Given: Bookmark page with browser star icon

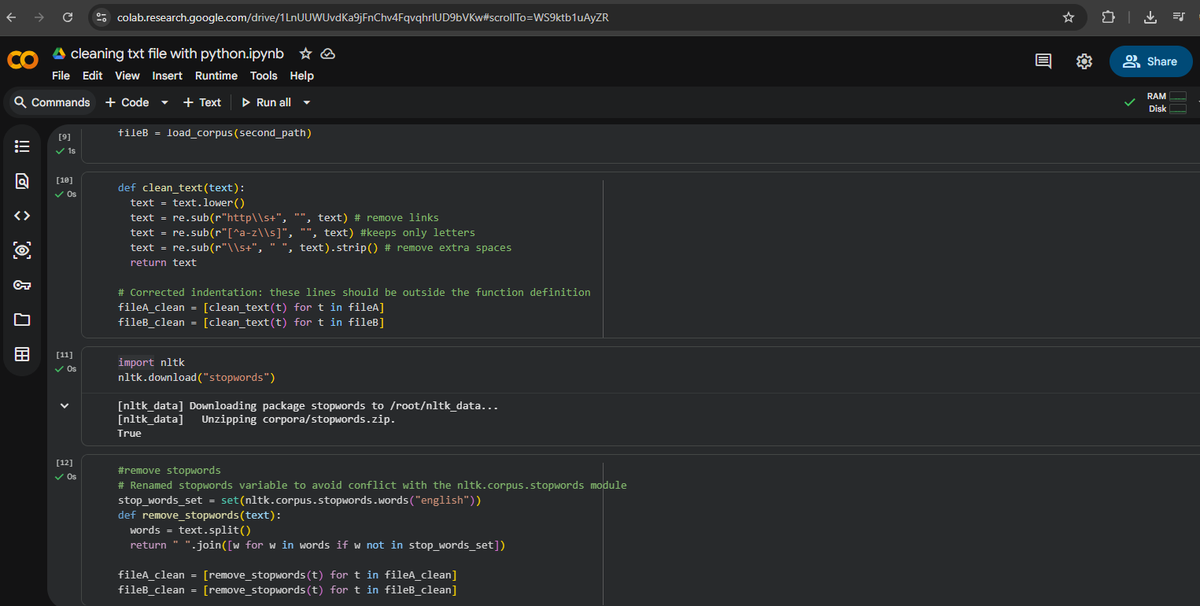Looking at the screenshot, I should point(1068,17).
